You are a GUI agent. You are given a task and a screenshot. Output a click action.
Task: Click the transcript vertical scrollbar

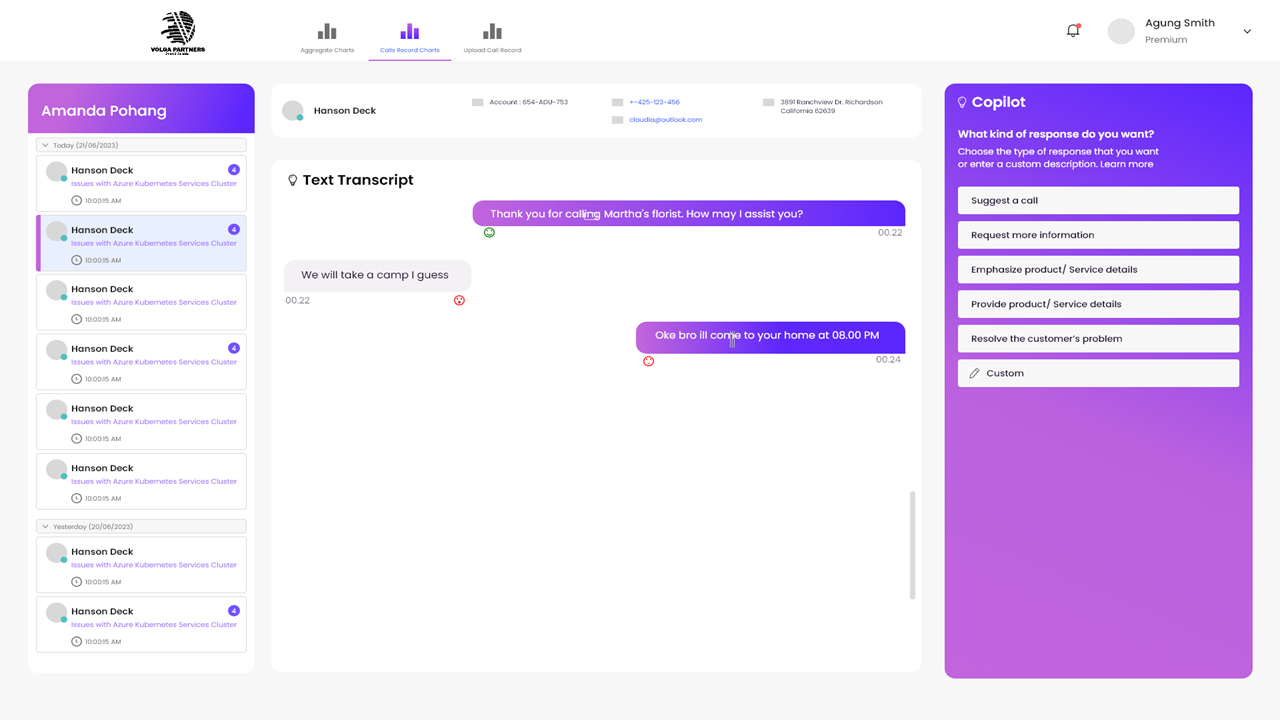(x=912, y=545)
